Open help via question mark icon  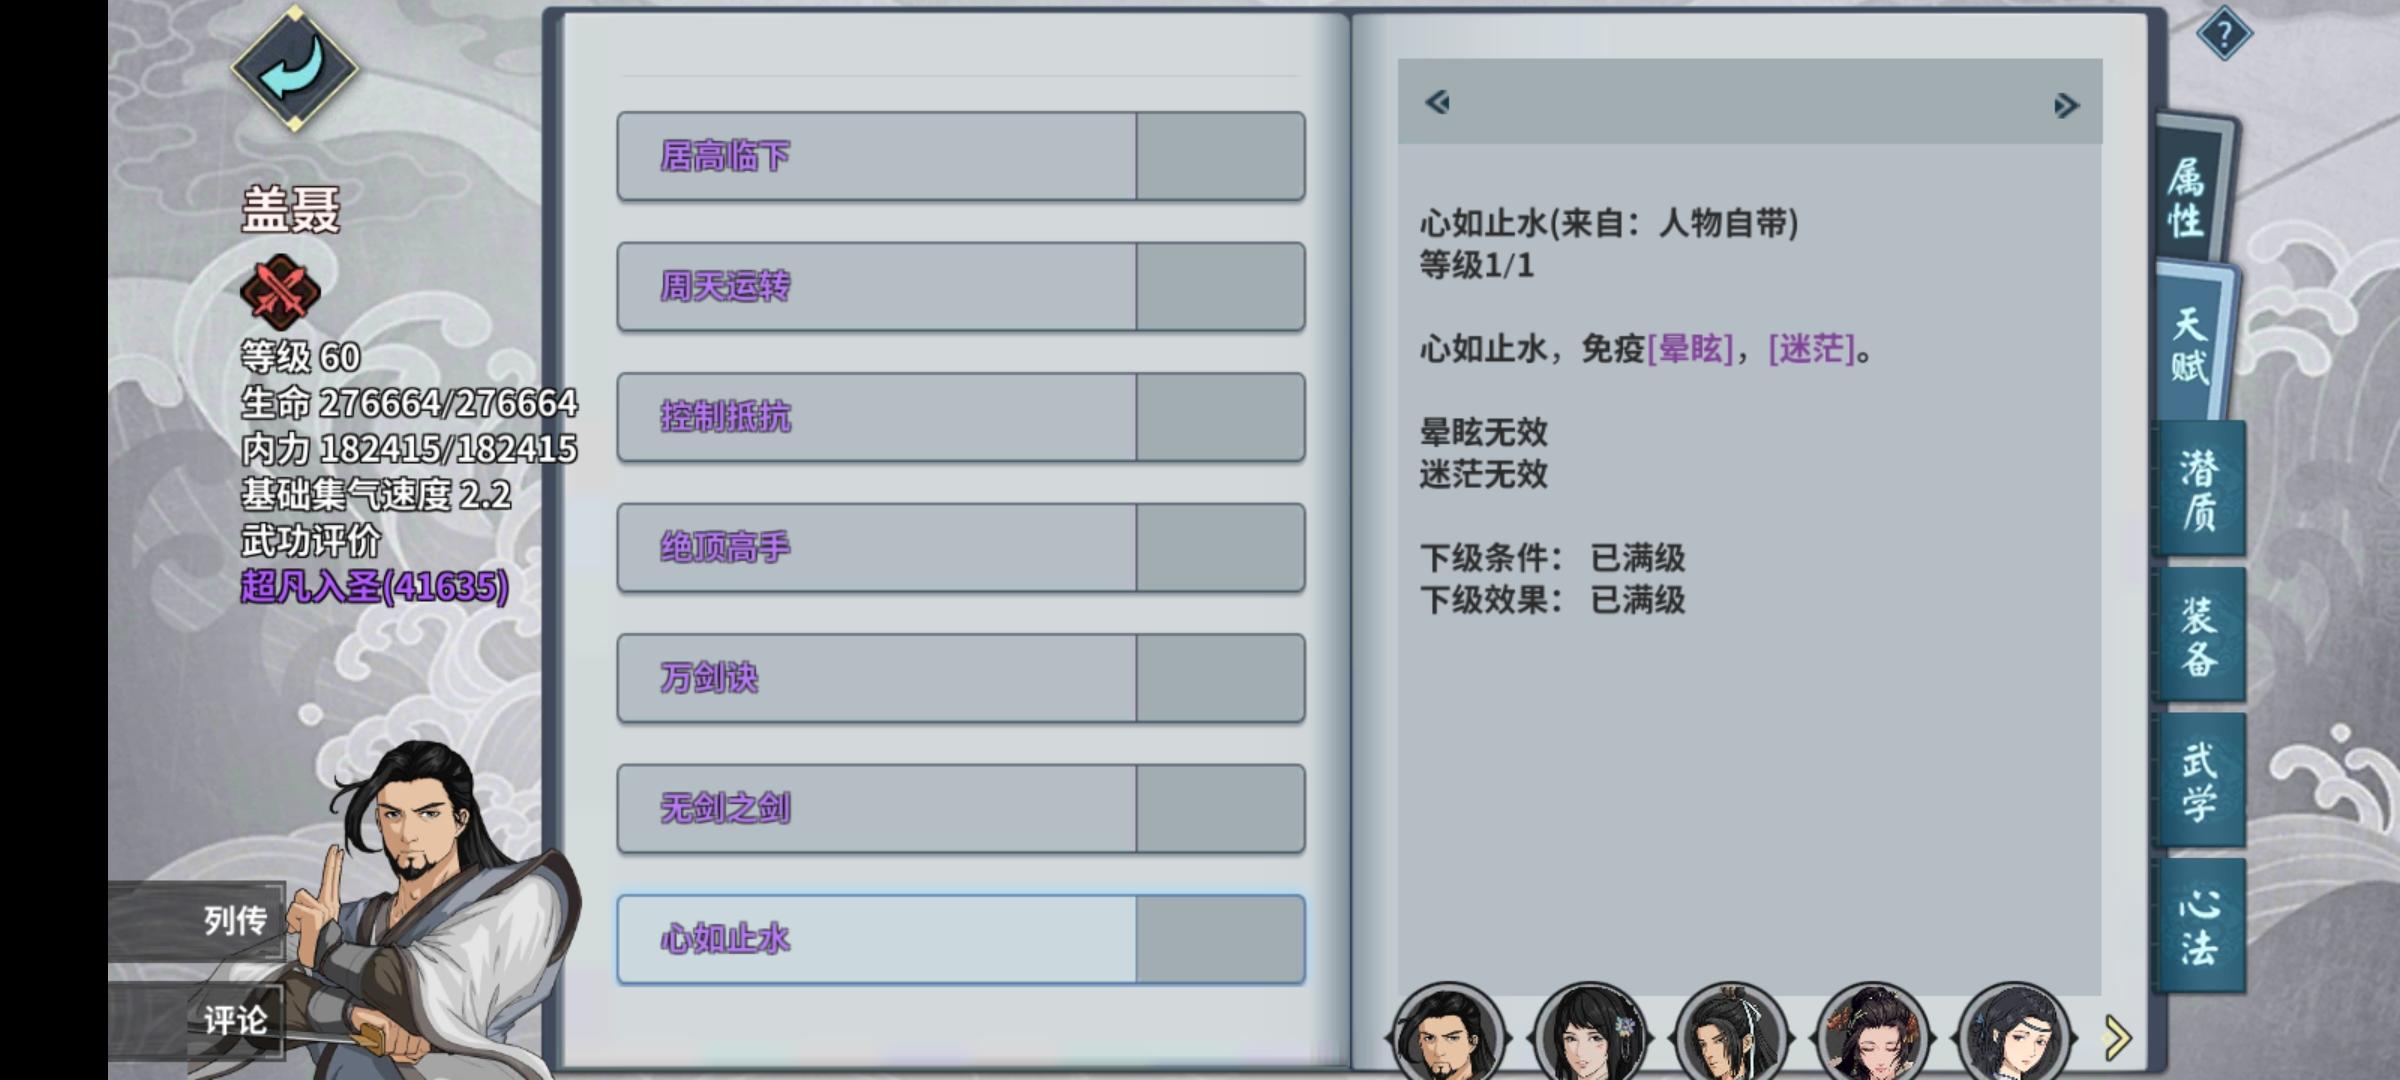coord(2224,34)
